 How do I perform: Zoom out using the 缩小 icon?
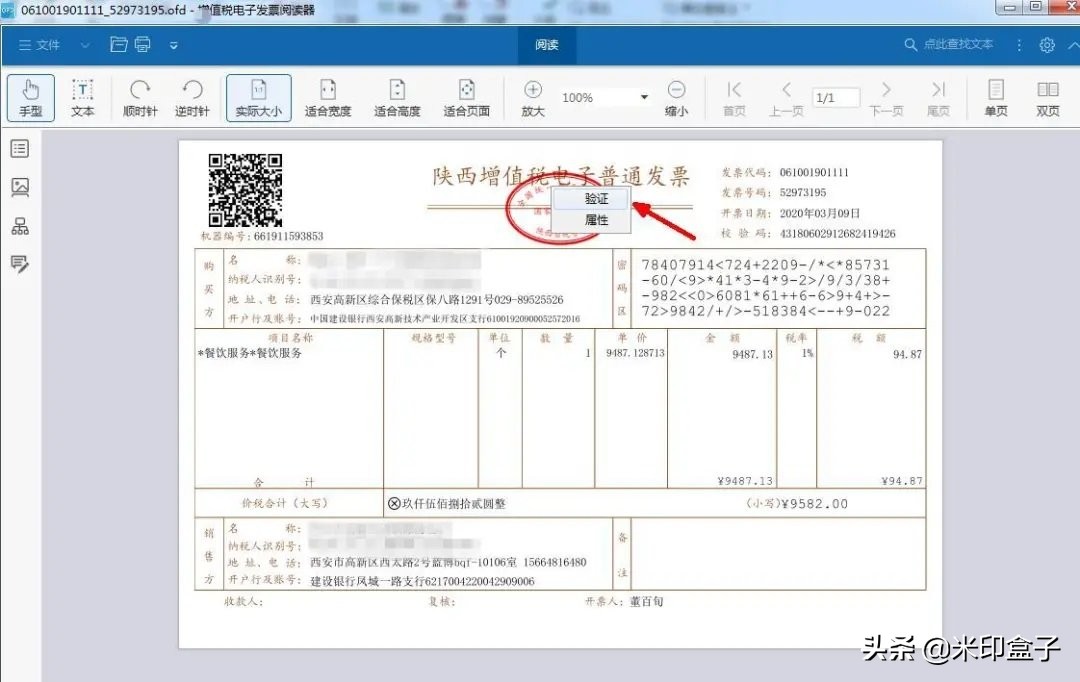[x=676, y=97]
